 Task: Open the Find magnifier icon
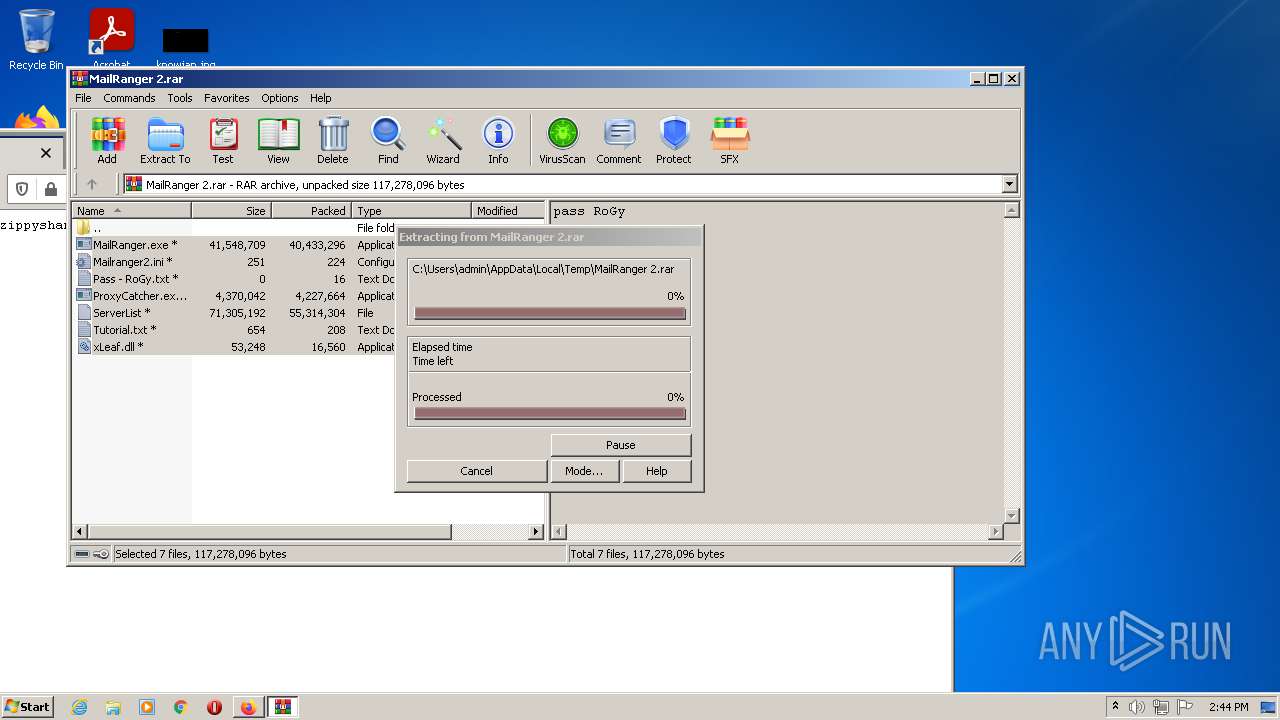388,140
